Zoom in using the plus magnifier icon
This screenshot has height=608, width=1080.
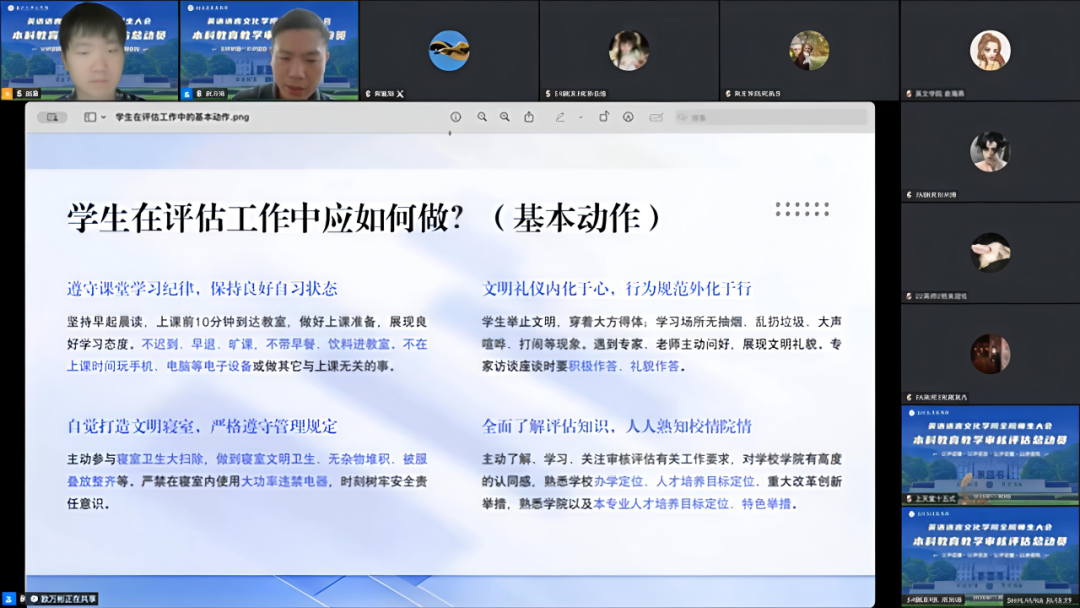click(x=505, y=117)
